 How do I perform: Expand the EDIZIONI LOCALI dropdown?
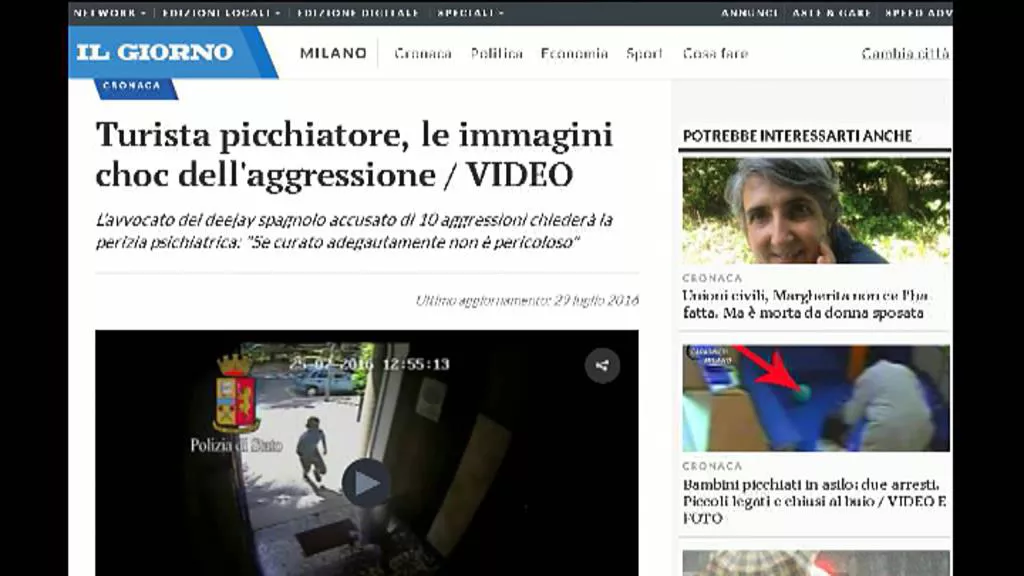221,12
